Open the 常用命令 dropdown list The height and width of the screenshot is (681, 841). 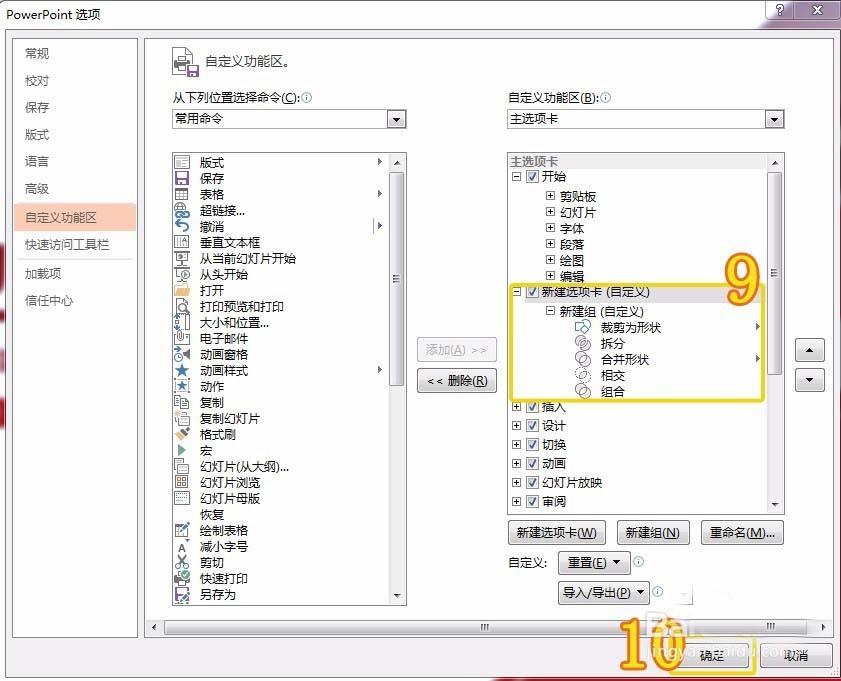pos(397,119)
